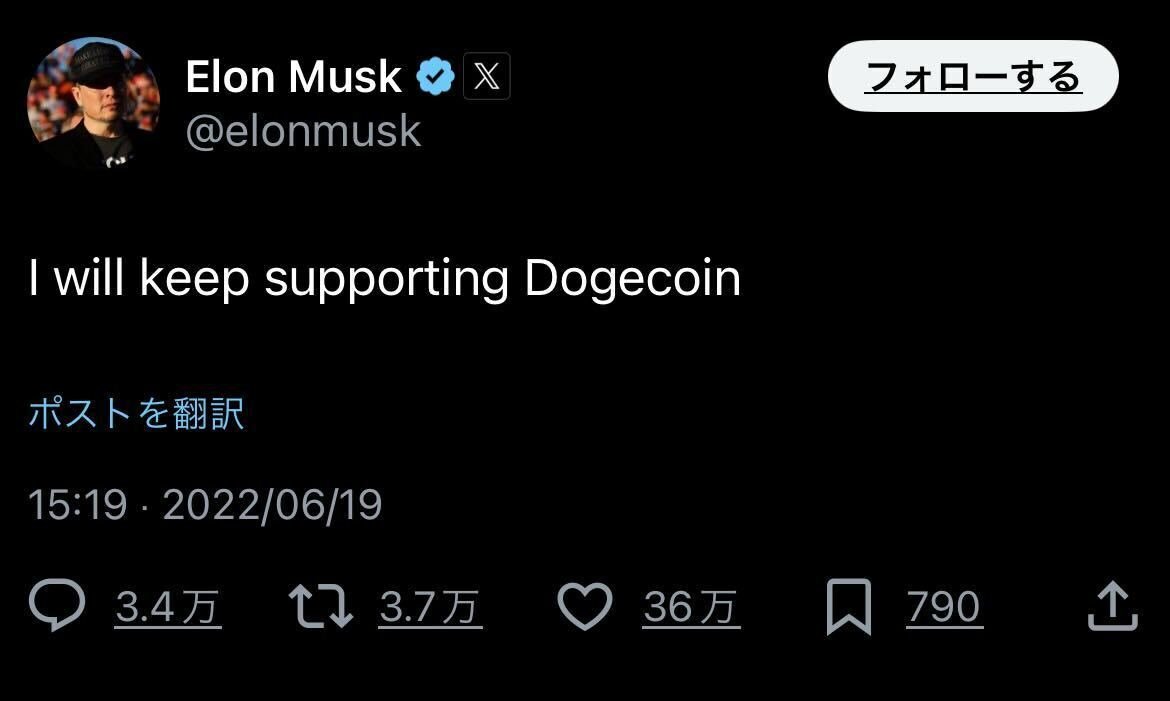Click the @elonmusk handle
The image size is (1170, 701).
(x=303, y=131)
